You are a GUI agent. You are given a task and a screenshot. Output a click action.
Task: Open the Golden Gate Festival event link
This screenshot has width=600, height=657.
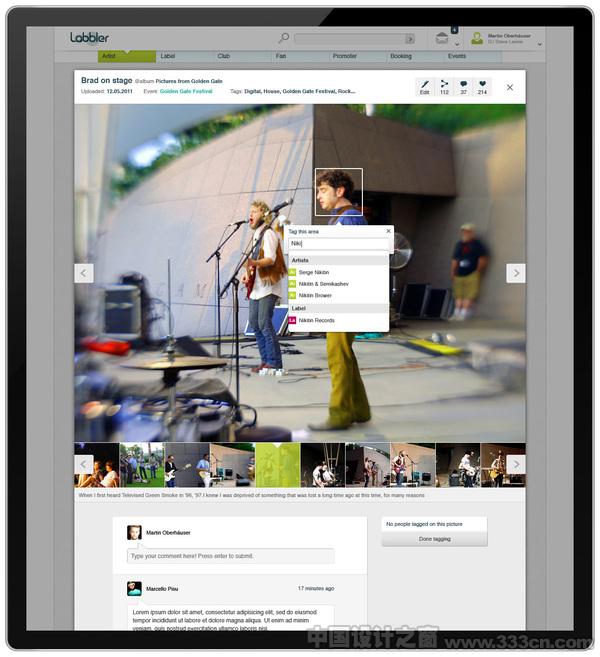tap(186, 91)
